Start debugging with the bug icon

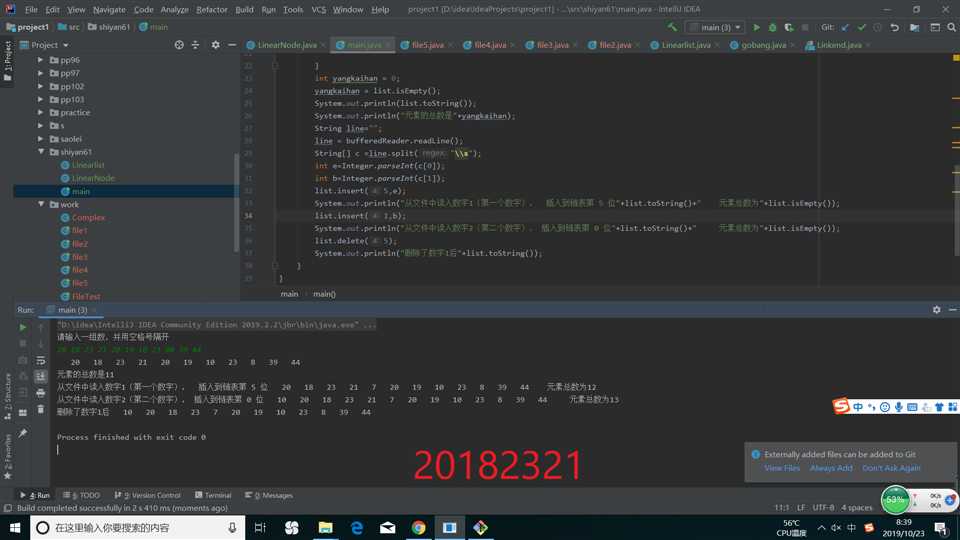click(x=773, y=27)
